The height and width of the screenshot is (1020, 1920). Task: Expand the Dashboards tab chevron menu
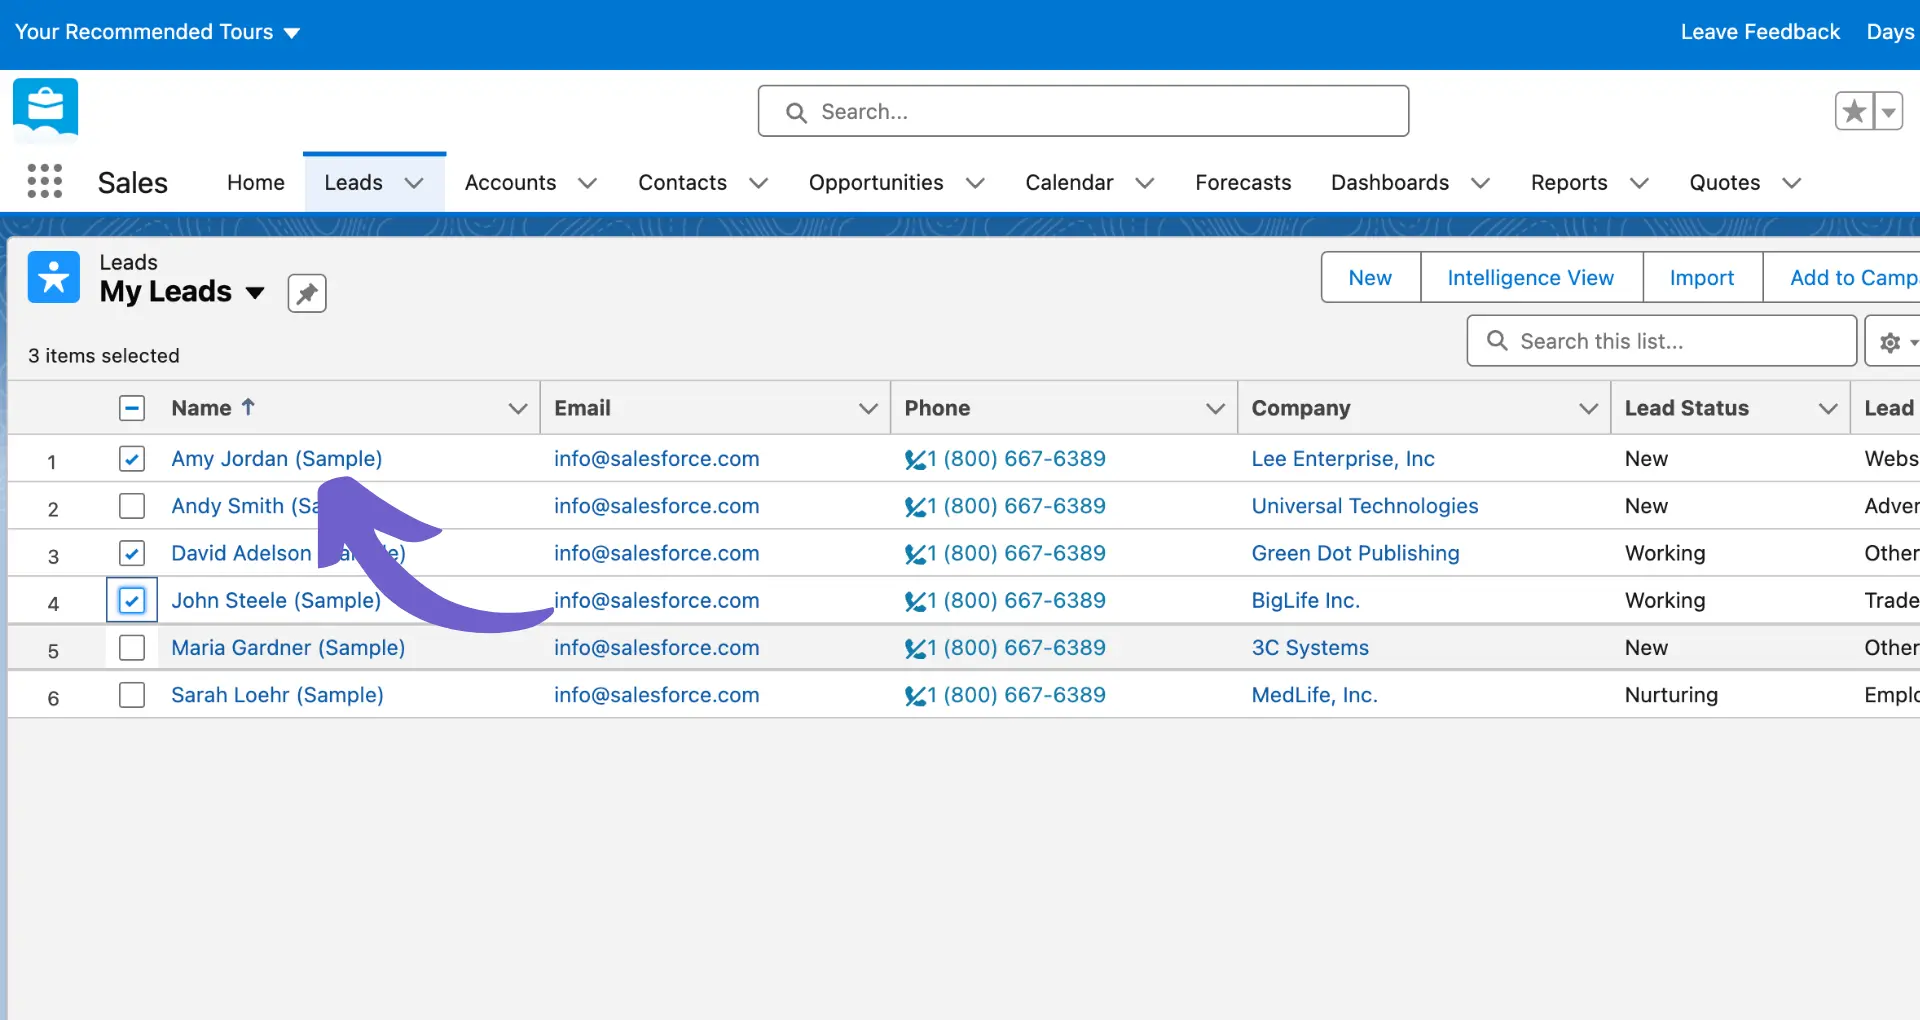[x=1481, y=183]
